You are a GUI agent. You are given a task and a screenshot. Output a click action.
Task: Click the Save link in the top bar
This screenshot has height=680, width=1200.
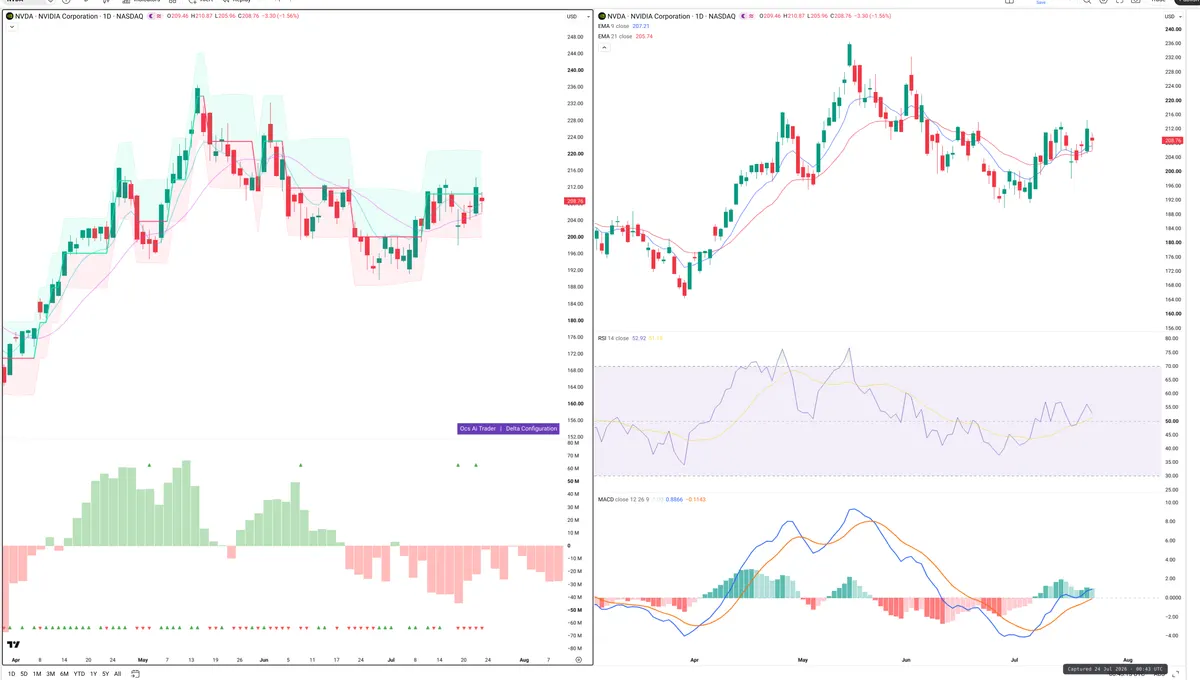coord(1041,2)
